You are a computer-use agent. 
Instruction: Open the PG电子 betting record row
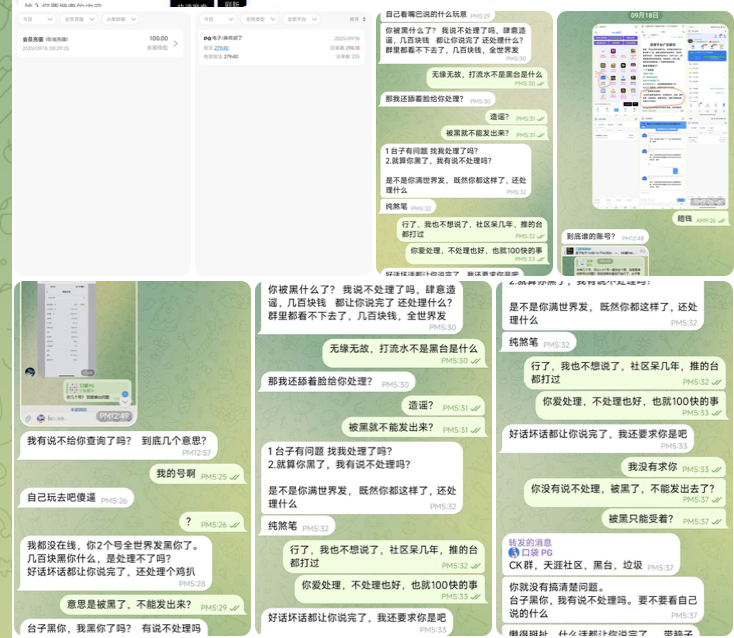pyautogui.click(x=281, y=45)
